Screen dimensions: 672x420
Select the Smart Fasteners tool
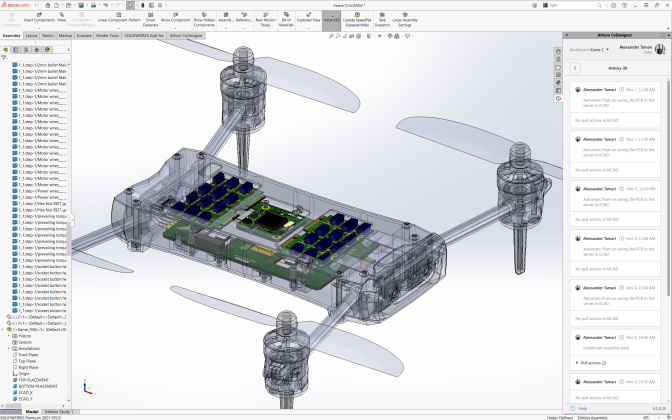[150, 19]
